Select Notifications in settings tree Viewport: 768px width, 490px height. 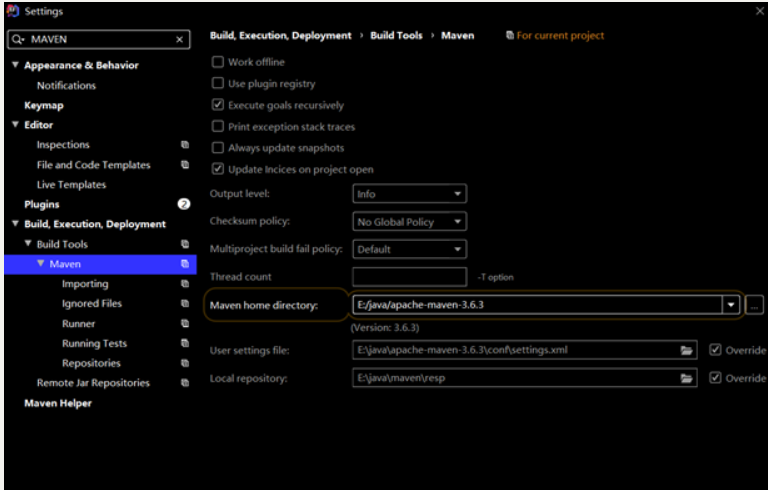tap(66, 85)
